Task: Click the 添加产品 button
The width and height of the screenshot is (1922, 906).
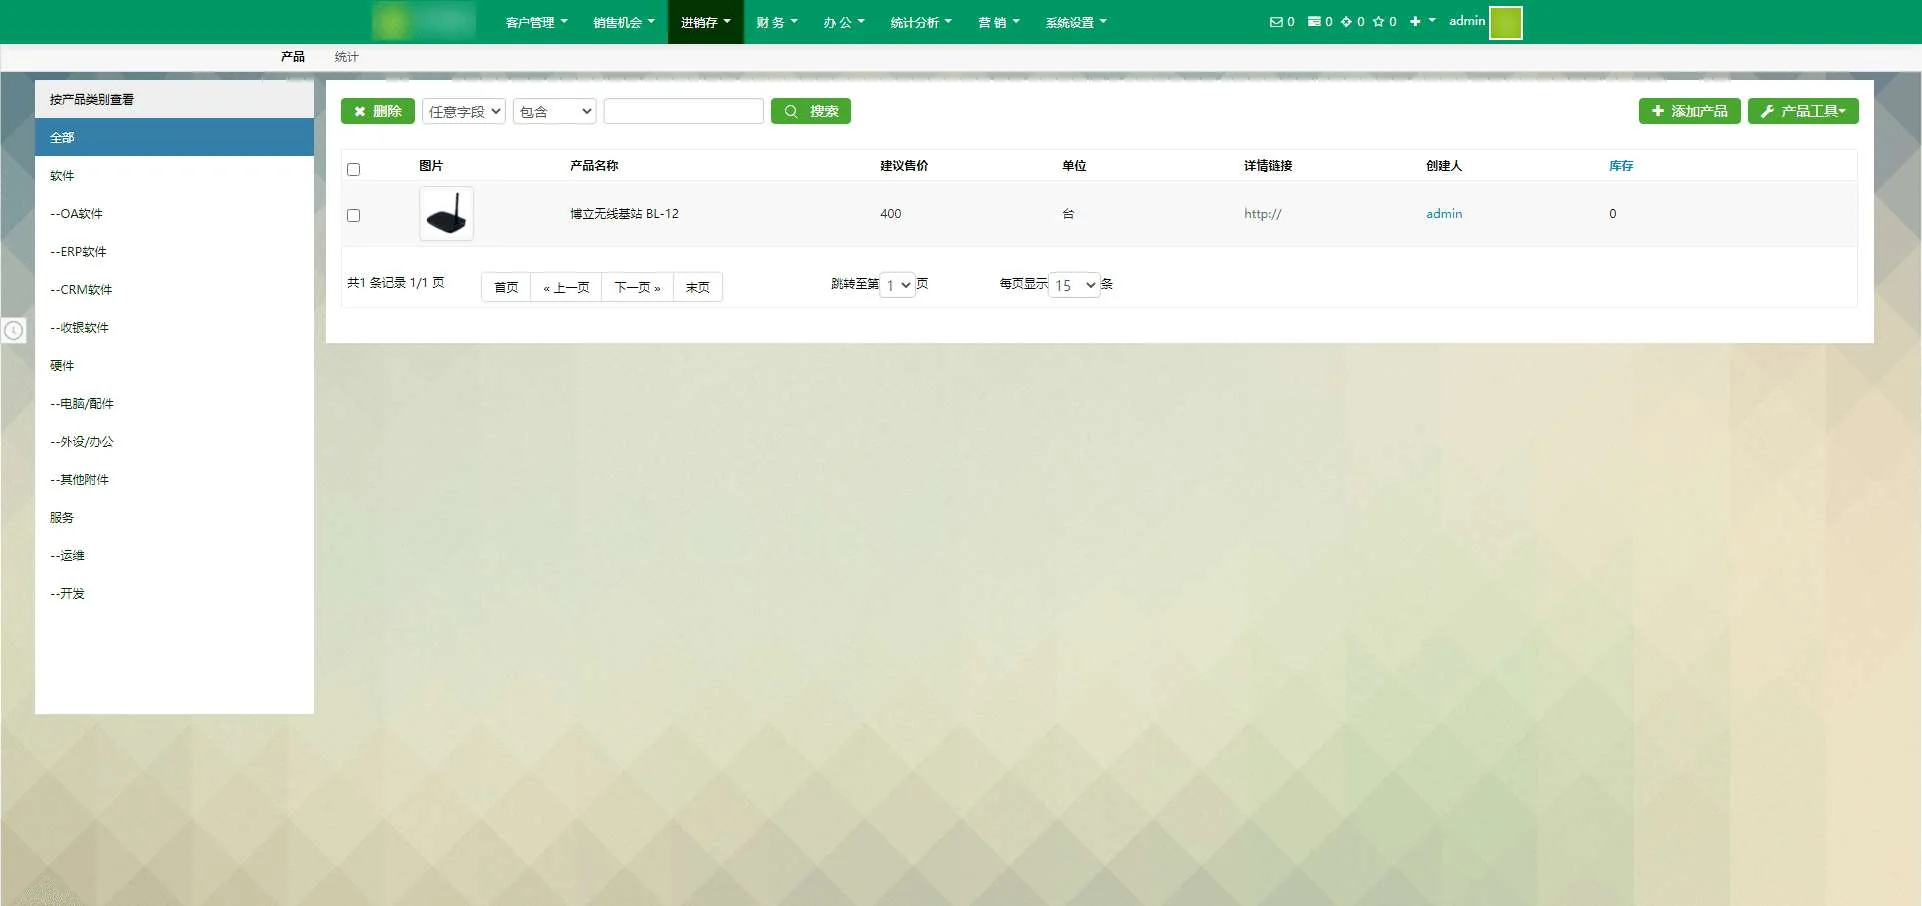Action: tap(1689, 111)
